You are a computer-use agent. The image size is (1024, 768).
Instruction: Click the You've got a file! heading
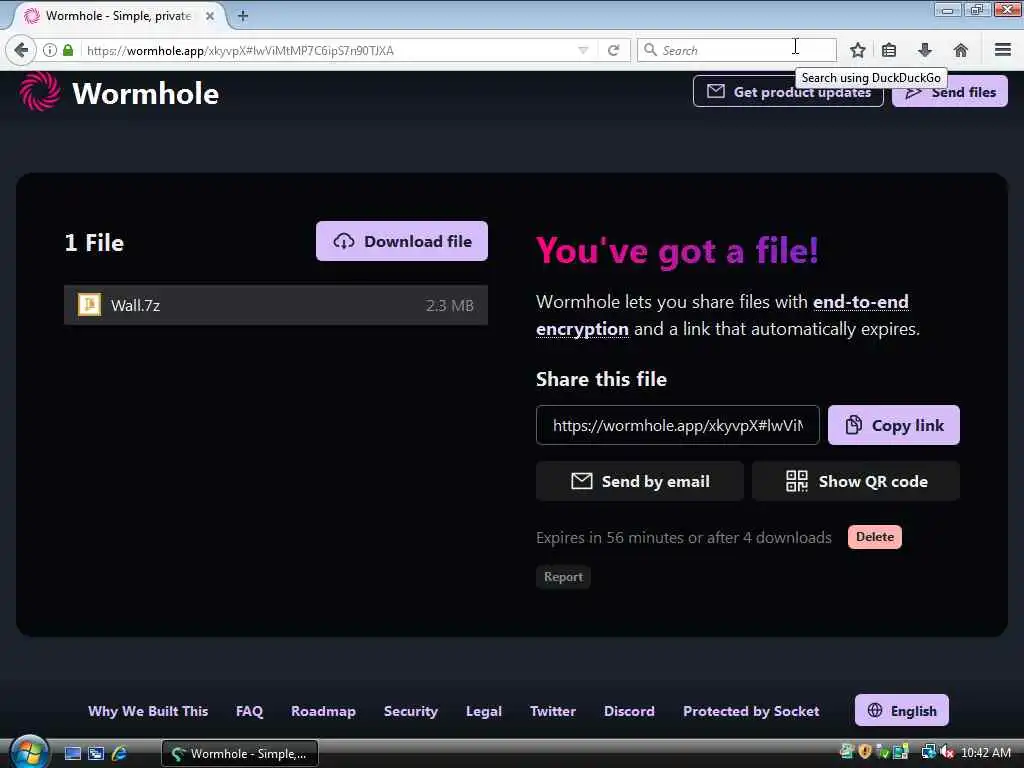pos(677,251)
